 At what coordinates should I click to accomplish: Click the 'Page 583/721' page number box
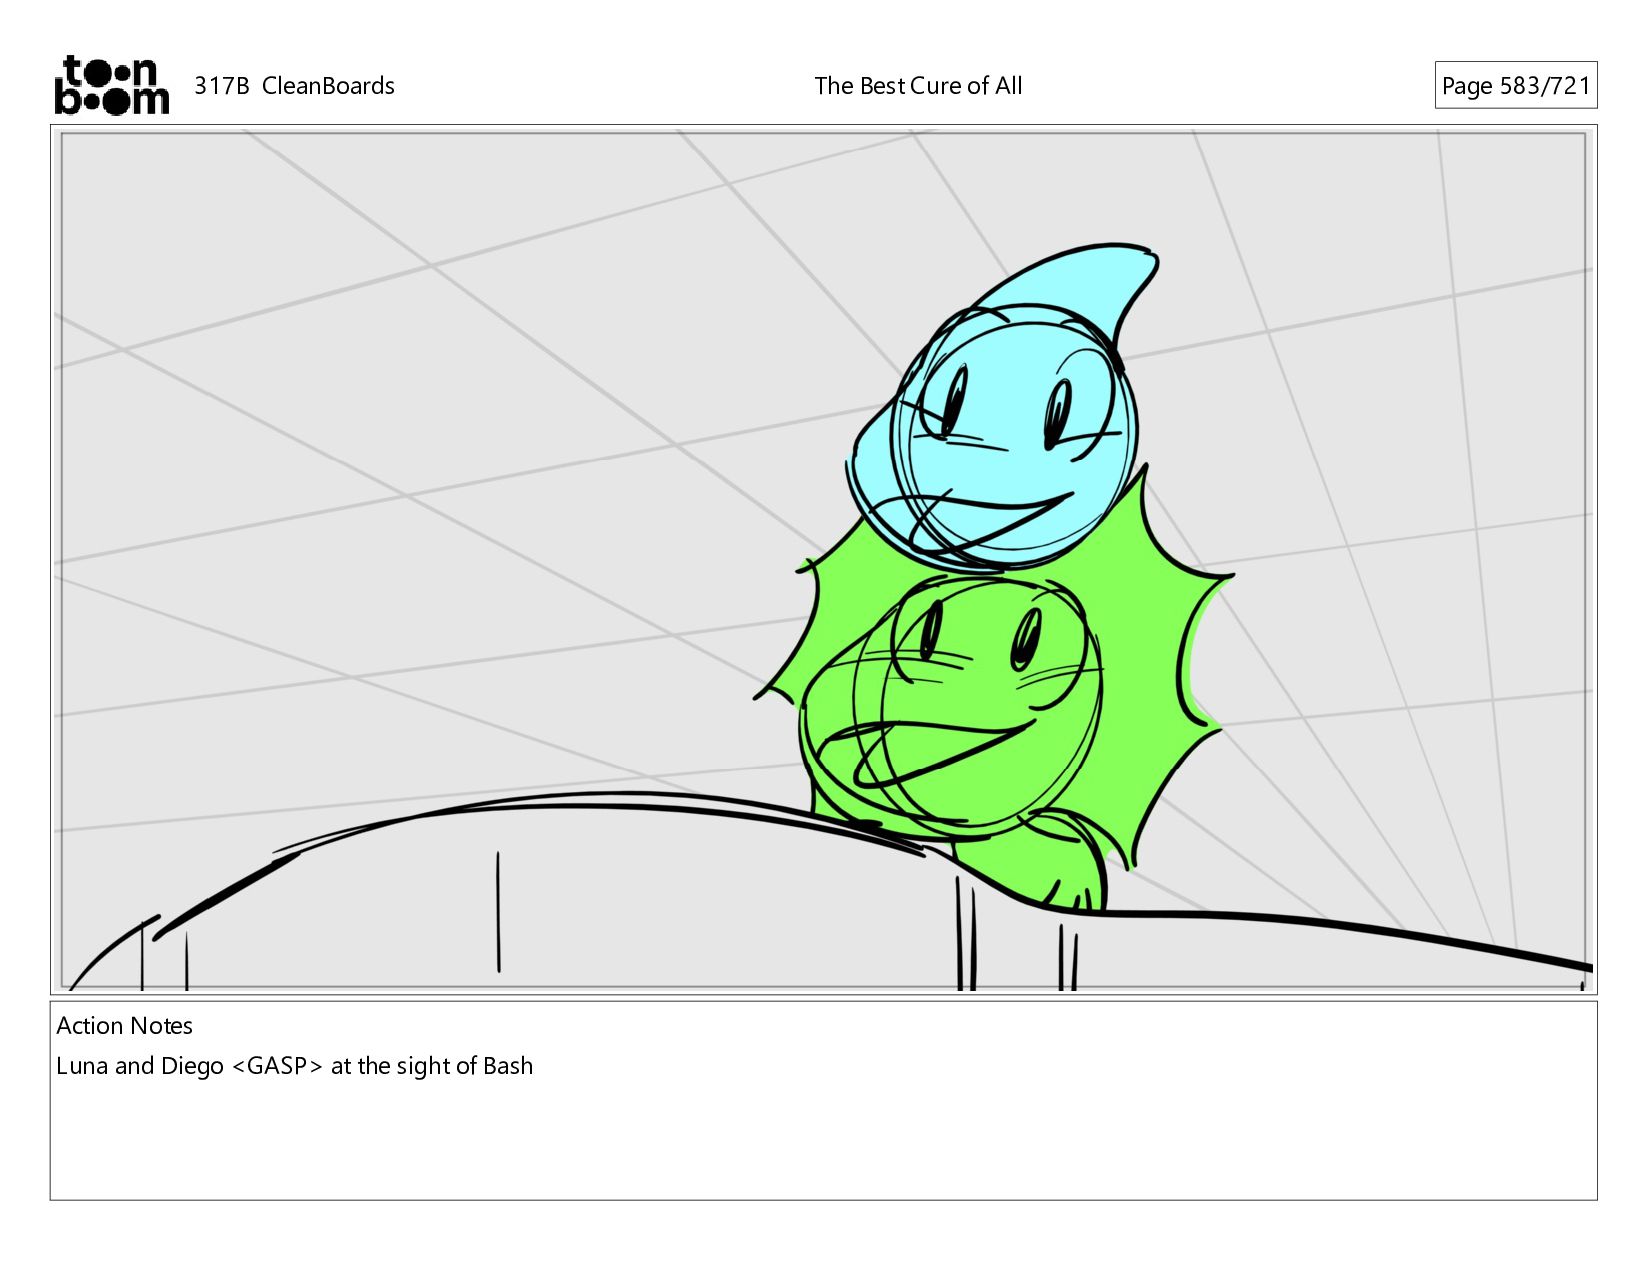coord(1515,85)
